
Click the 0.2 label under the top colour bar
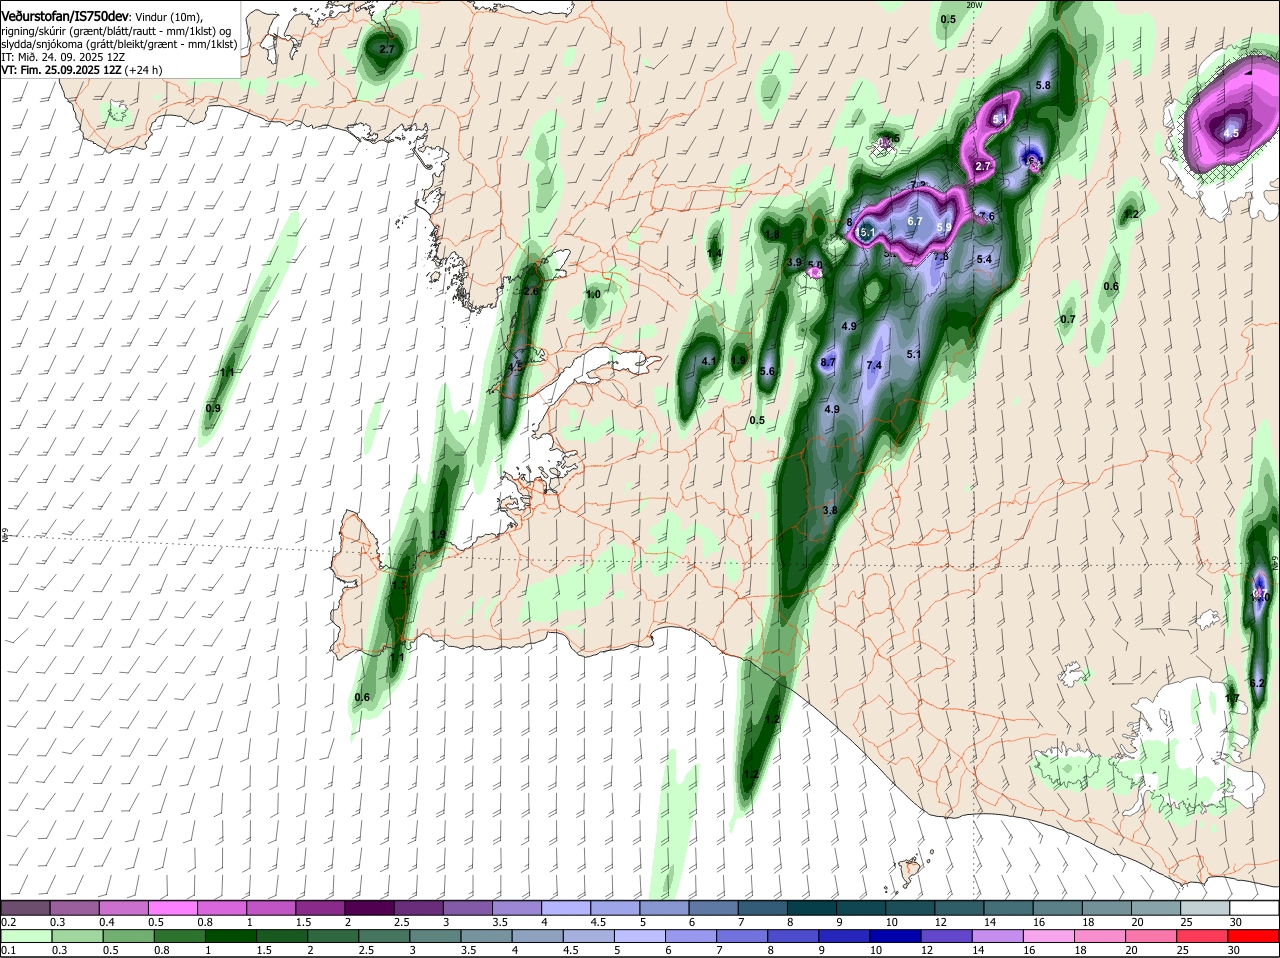[x=8, y=921]
